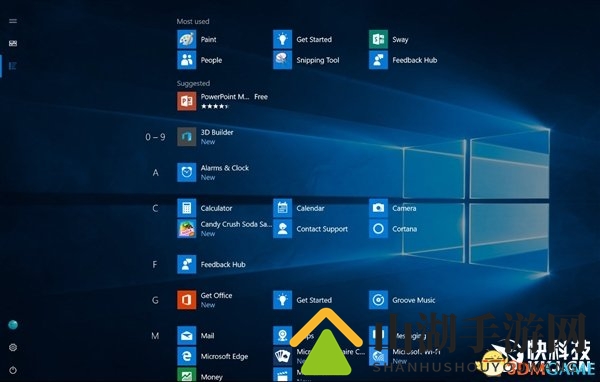The width and height of the screenshot is (600, 382).
Task: Launch the Camera app
Action: [x=393, y=208]
